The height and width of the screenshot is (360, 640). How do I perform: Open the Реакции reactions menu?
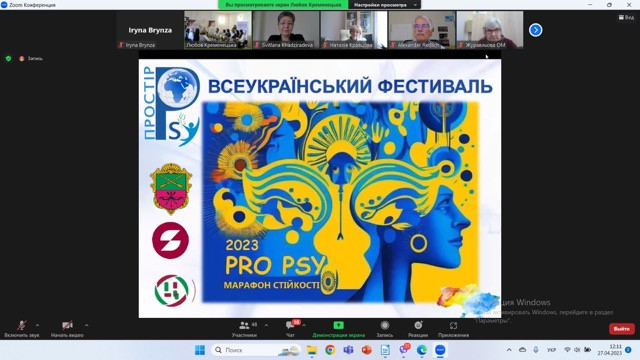[x=418, y=329]
